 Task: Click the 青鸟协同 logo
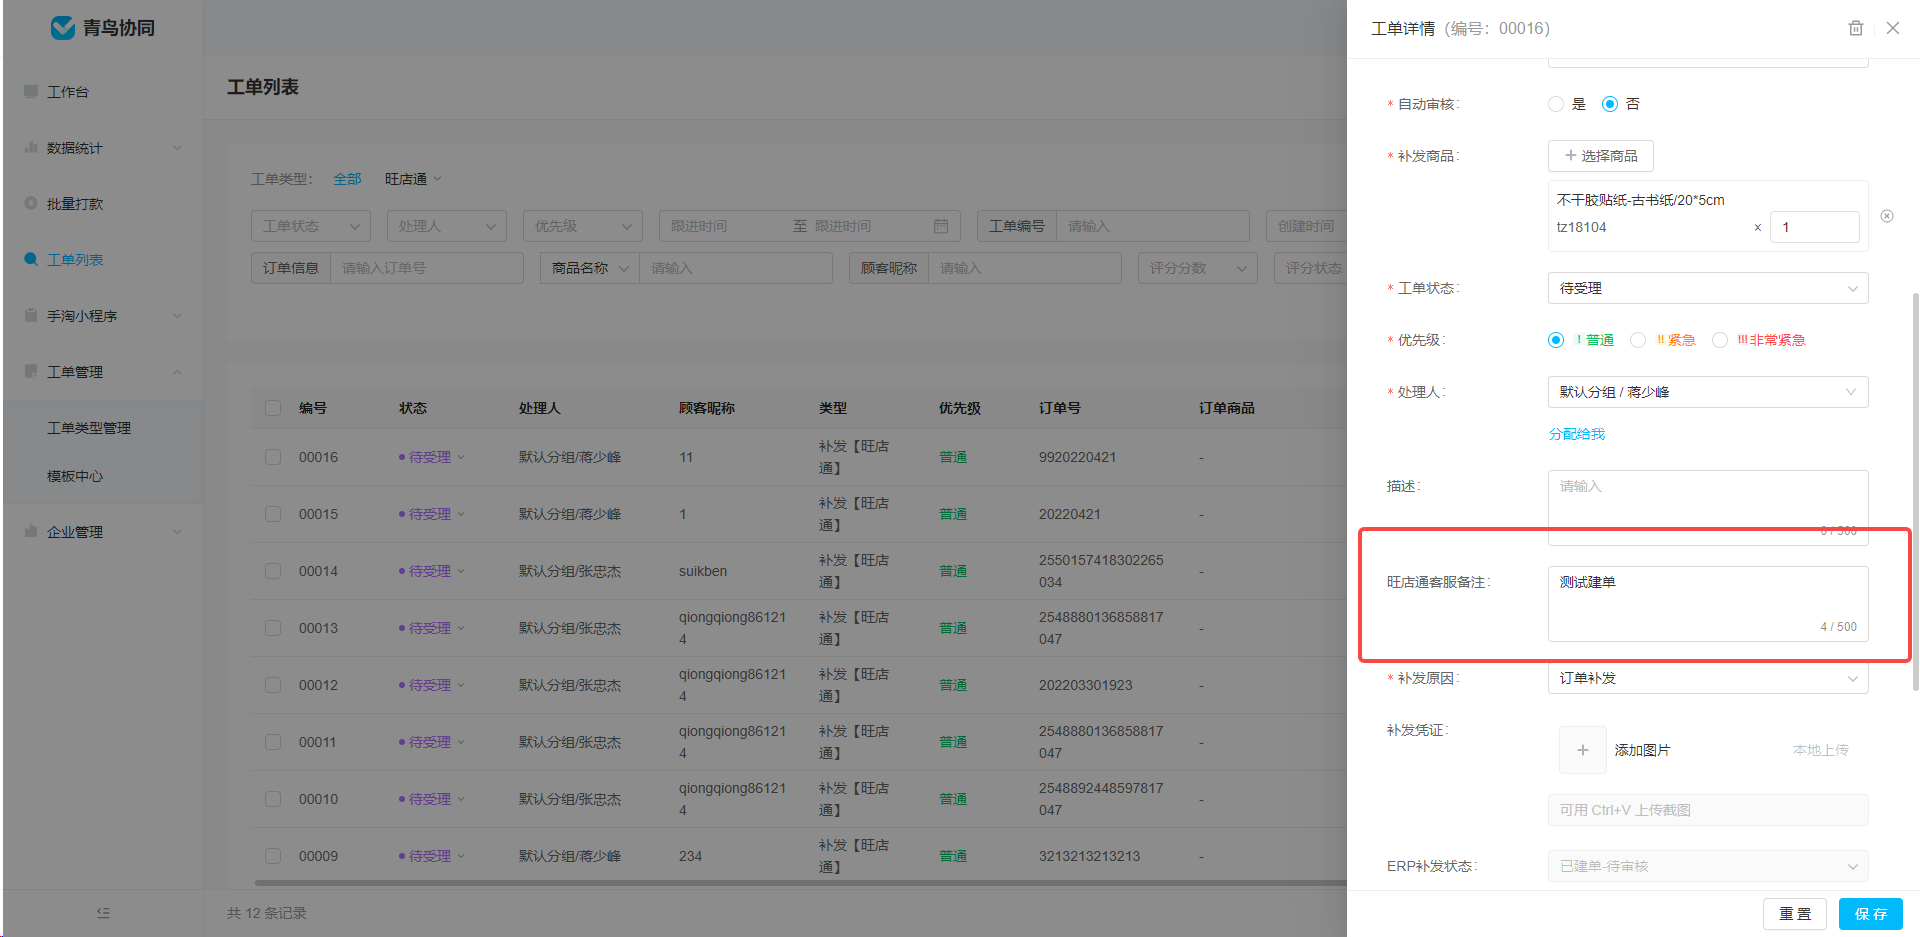coord(103,28)
